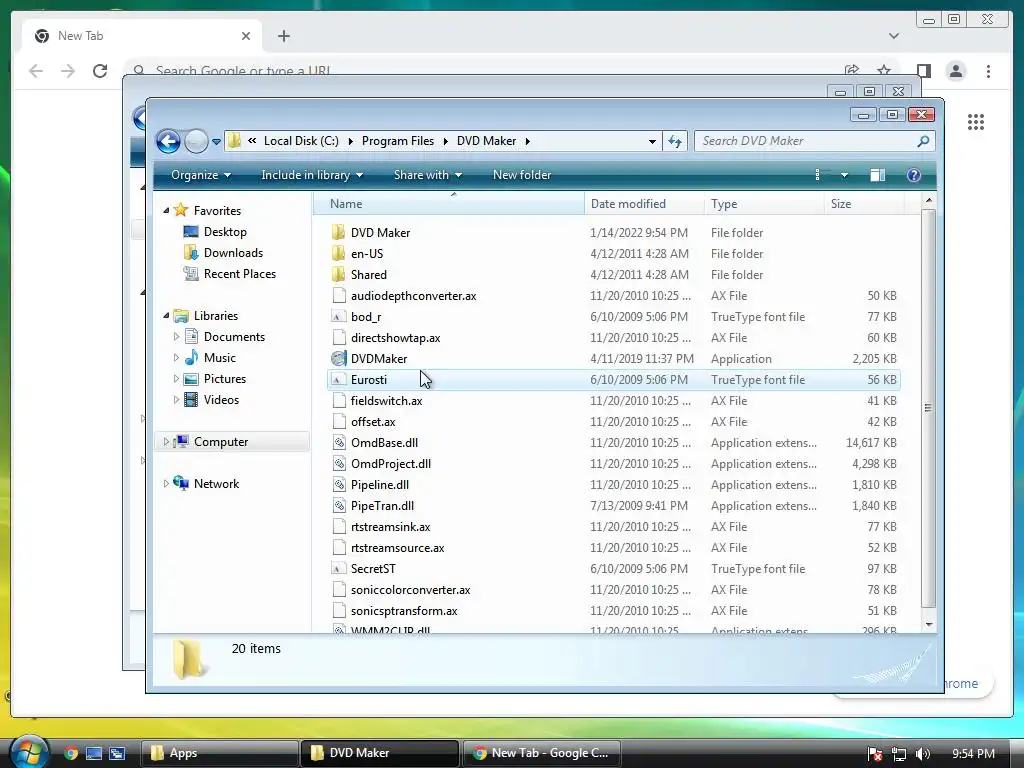Select the Videos library icon

191,400
